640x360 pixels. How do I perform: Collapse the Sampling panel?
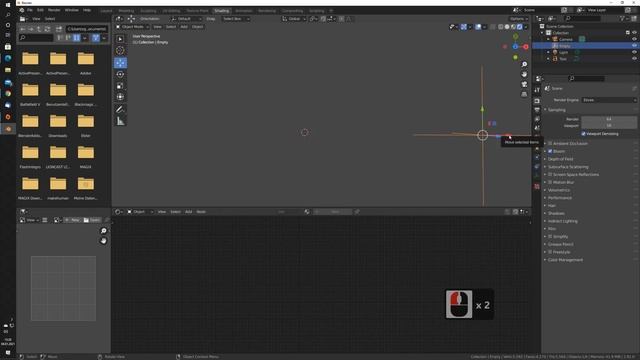(x=556, y=110)
